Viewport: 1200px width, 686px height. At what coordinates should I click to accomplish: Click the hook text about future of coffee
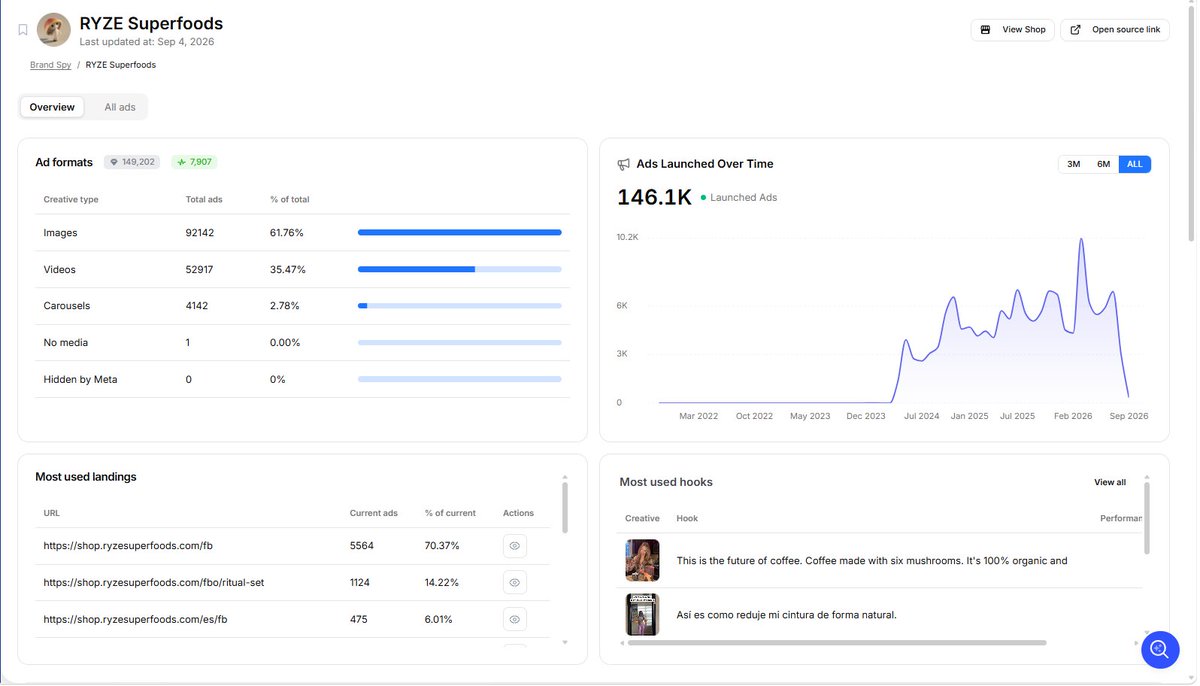[x=872, y=561]
